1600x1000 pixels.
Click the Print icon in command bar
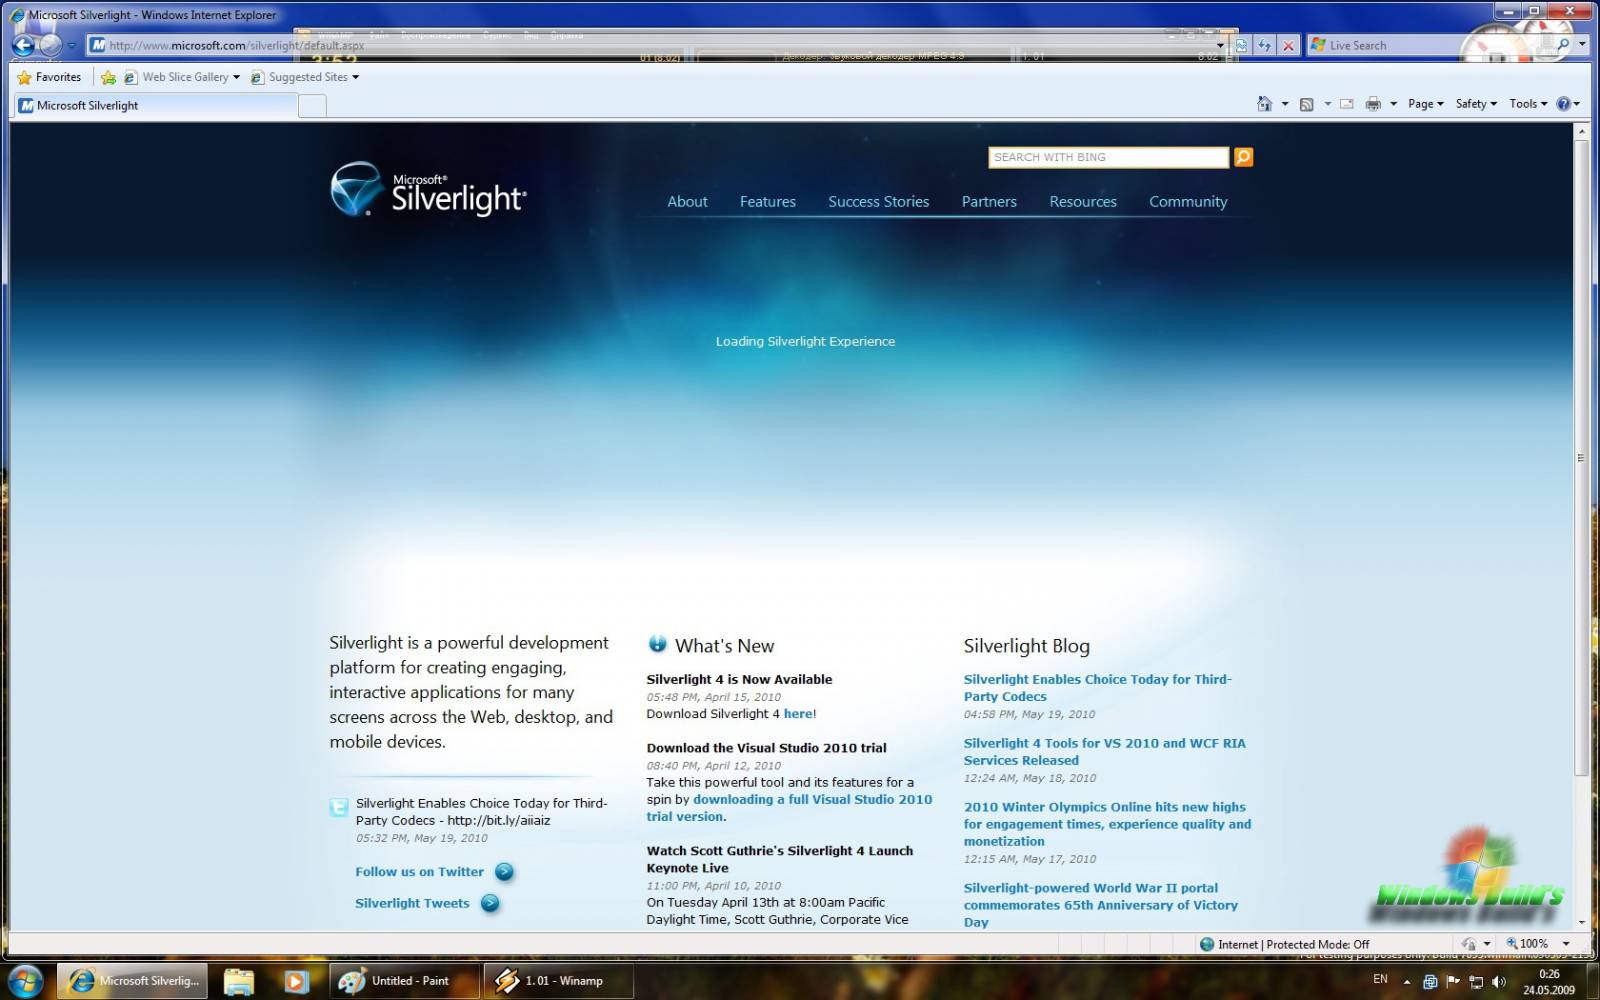pos(1373,104)
